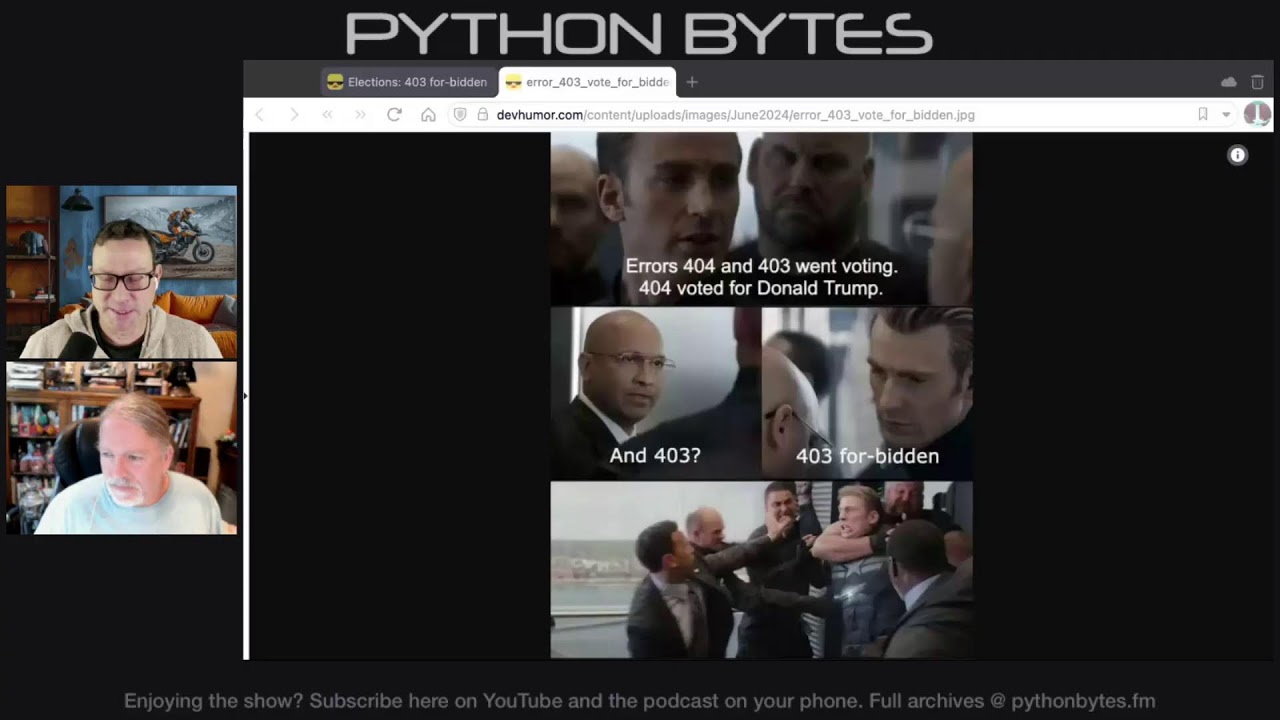
Task: Select the bottom guest webcam feed
Action: (122, 448)
